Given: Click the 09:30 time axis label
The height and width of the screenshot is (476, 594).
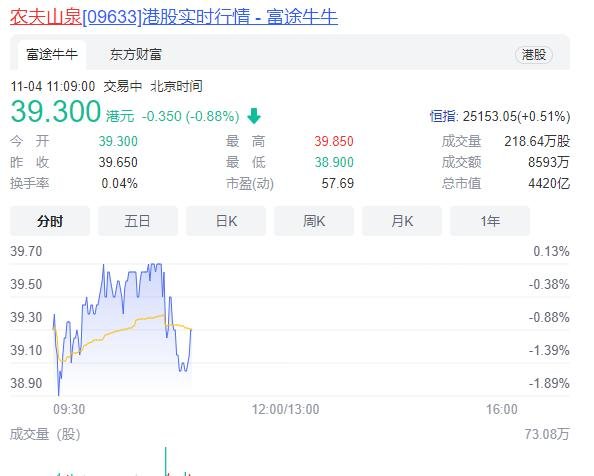Looking at the screenshot, I should [x=69, y=409].
